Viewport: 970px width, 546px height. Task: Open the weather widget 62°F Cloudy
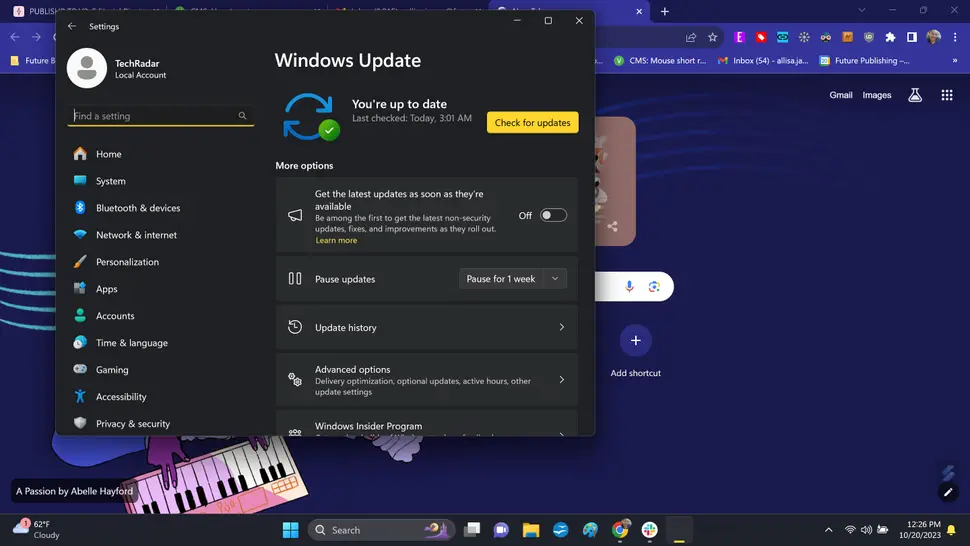[x=37, y=529]
